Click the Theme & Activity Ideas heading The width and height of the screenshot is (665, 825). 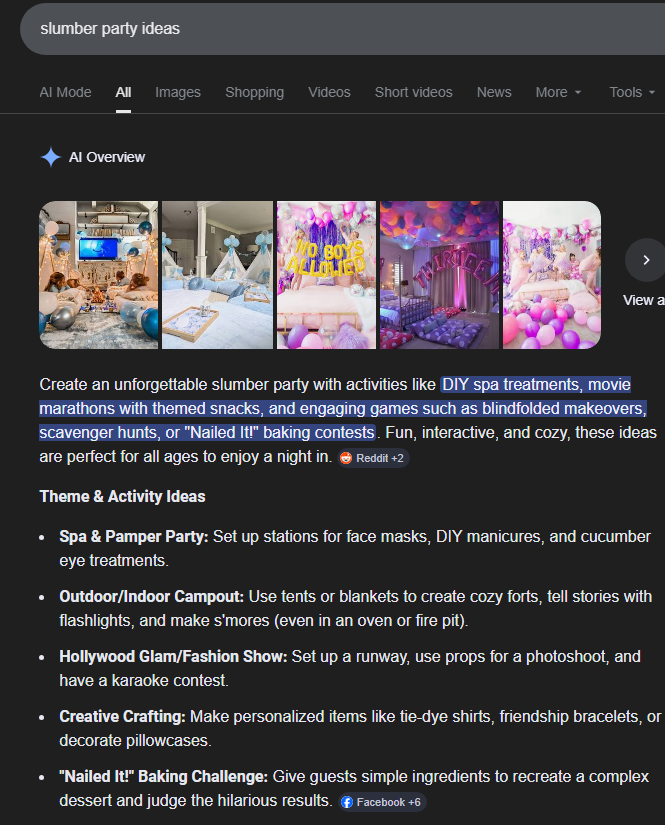pyautogui.click(x=122, y=497)
